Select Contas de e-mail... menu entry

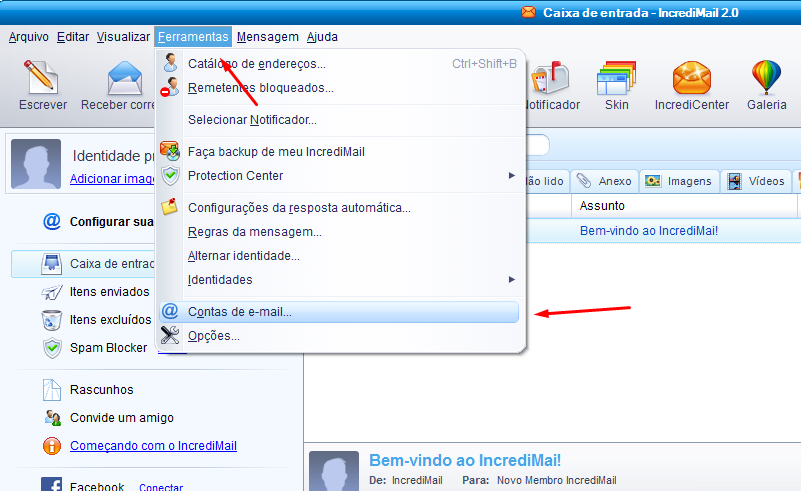click(x=339, y=312)
